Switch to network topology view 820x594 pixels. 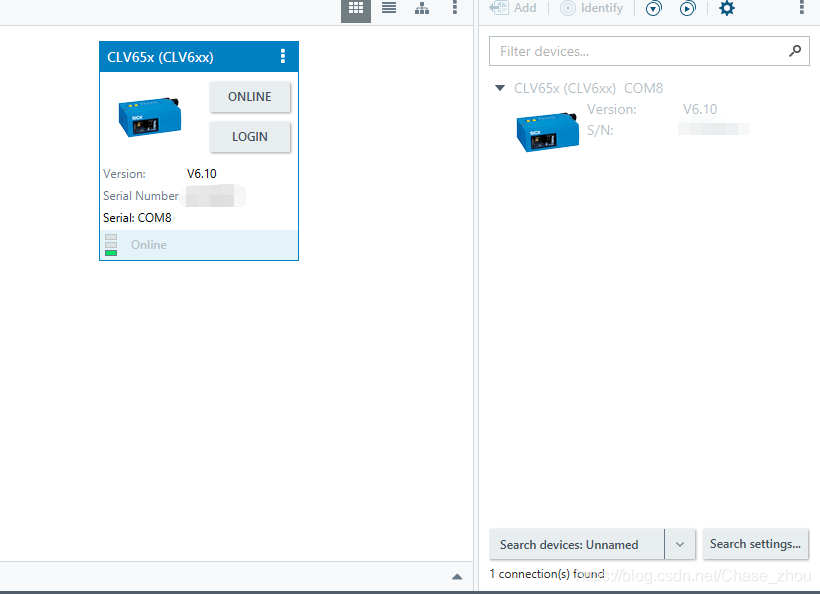click(x=422, y=8)
